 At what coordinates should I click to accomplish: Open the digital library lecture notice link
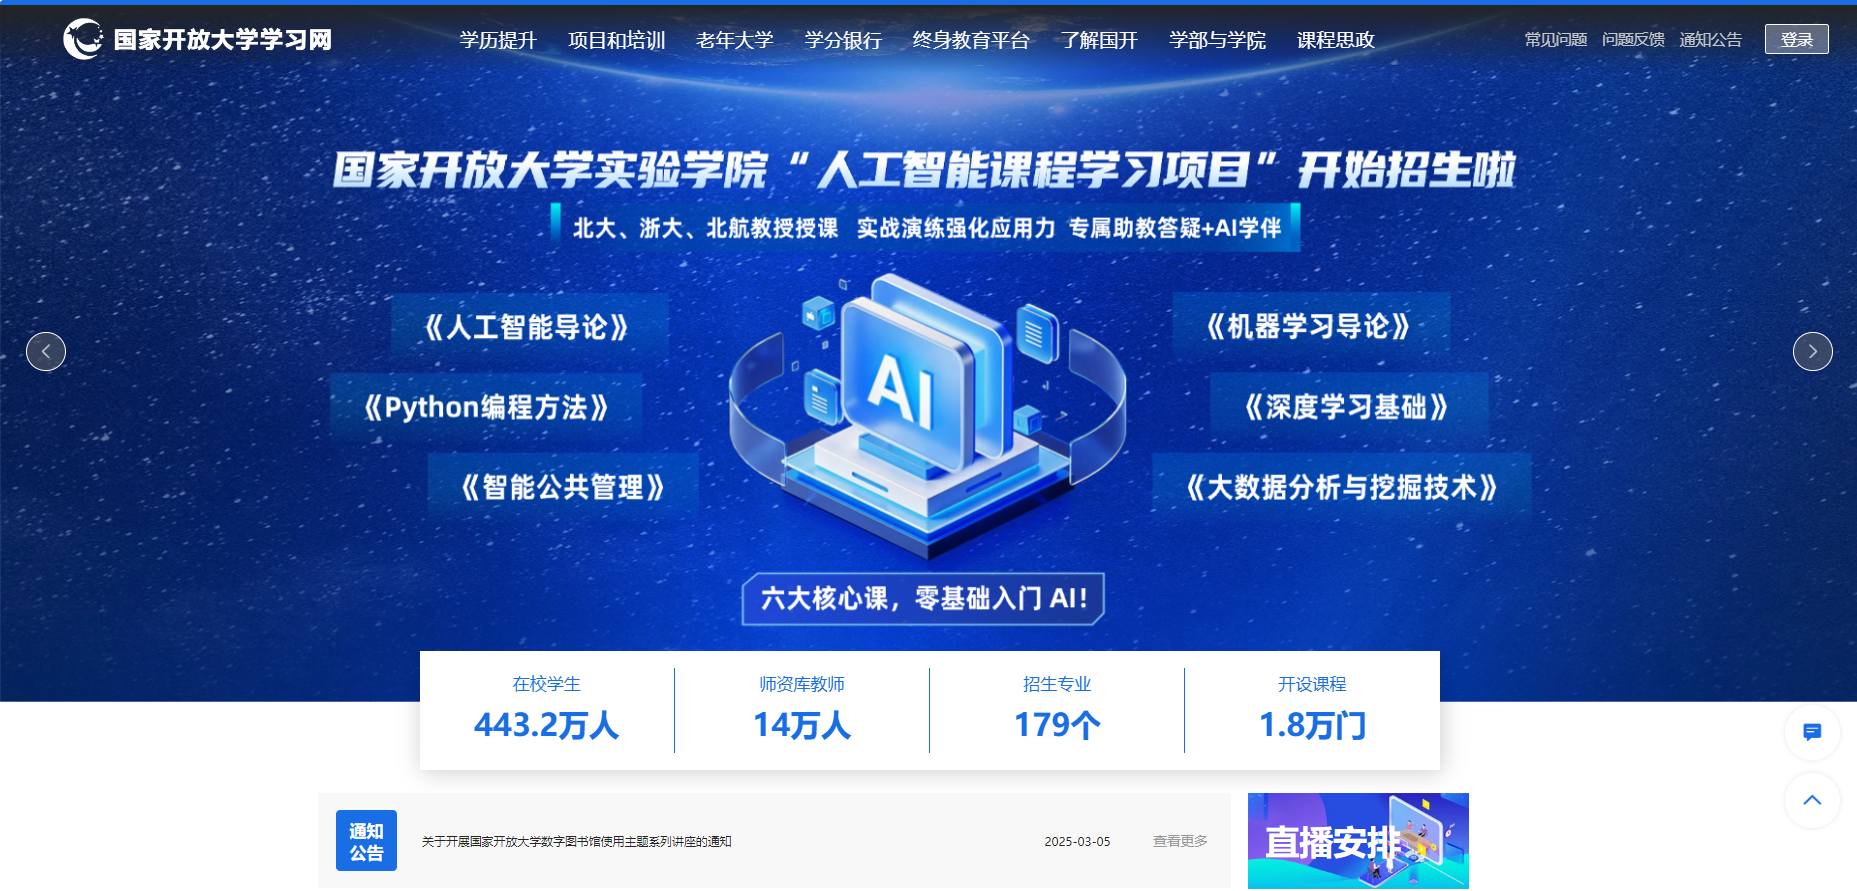coord(577,842)
